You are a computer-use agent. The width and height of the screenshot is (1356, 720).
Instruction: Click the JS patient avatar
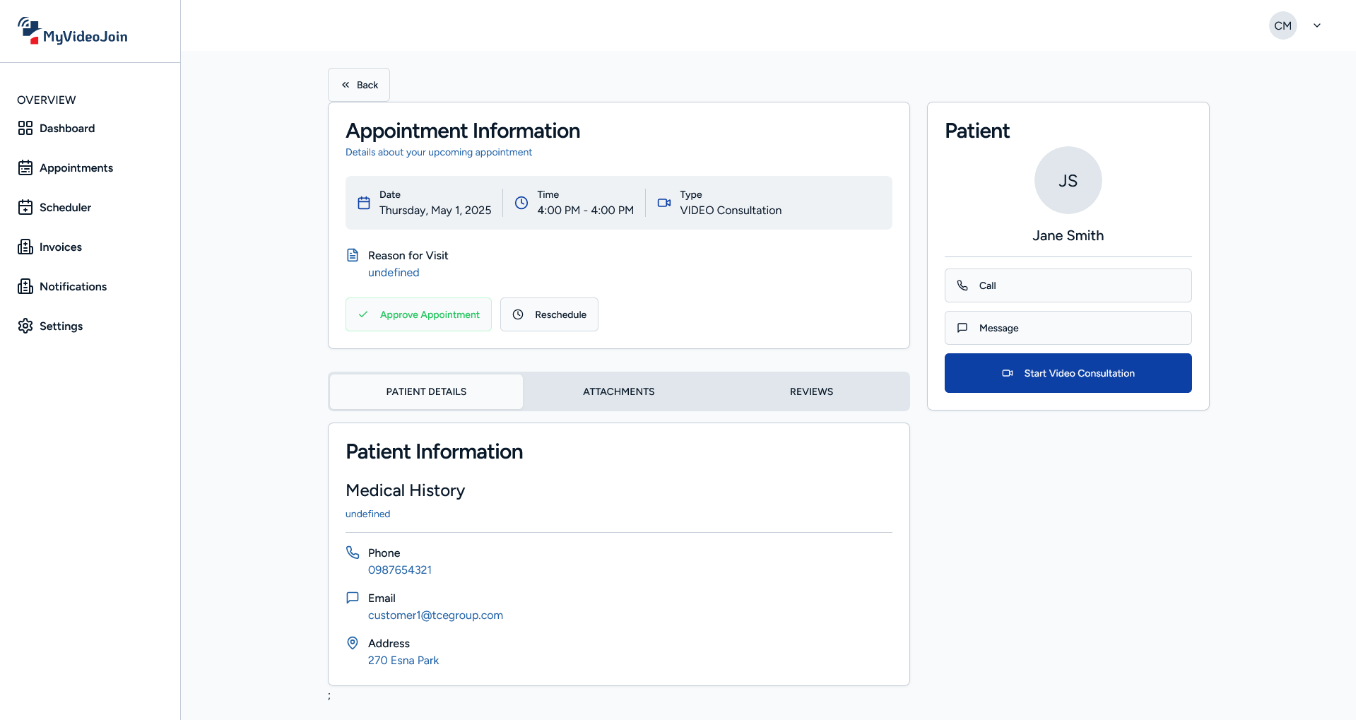click(1068, 180)
